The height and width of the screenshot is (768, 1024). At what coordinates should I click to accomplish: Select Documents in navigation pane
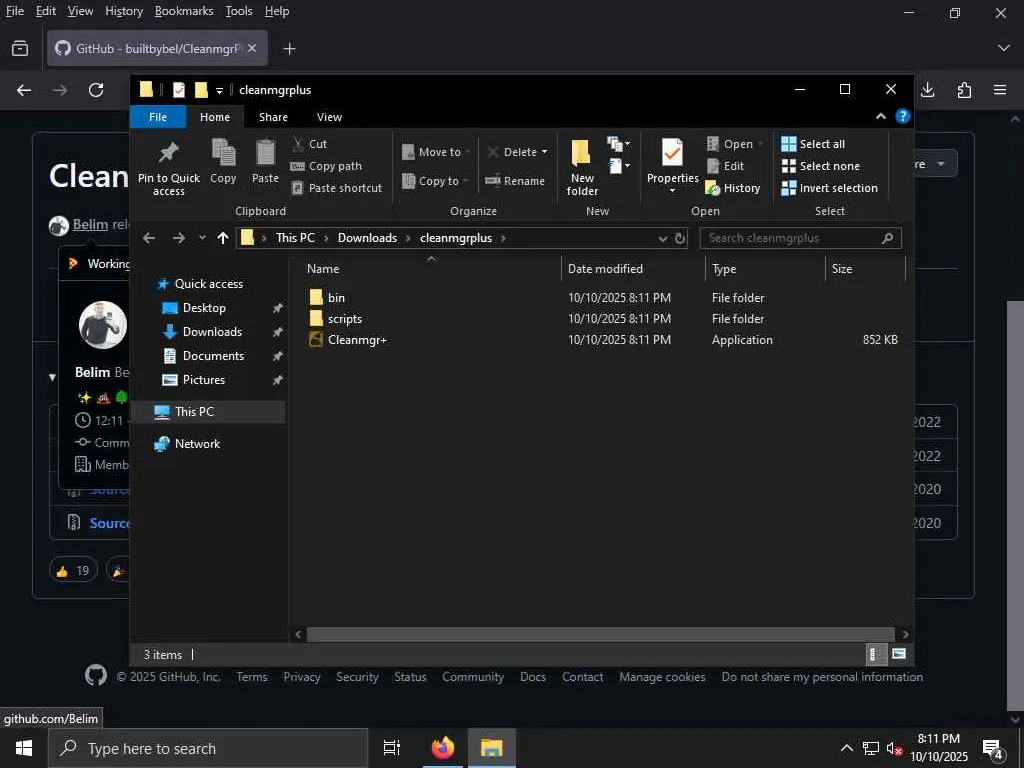(x=213, y=356)
